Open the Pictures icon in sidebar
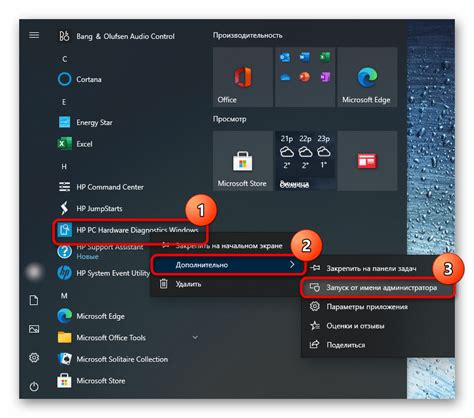Image resolution: width=474 pixels, height=418 pixels. 34,329
